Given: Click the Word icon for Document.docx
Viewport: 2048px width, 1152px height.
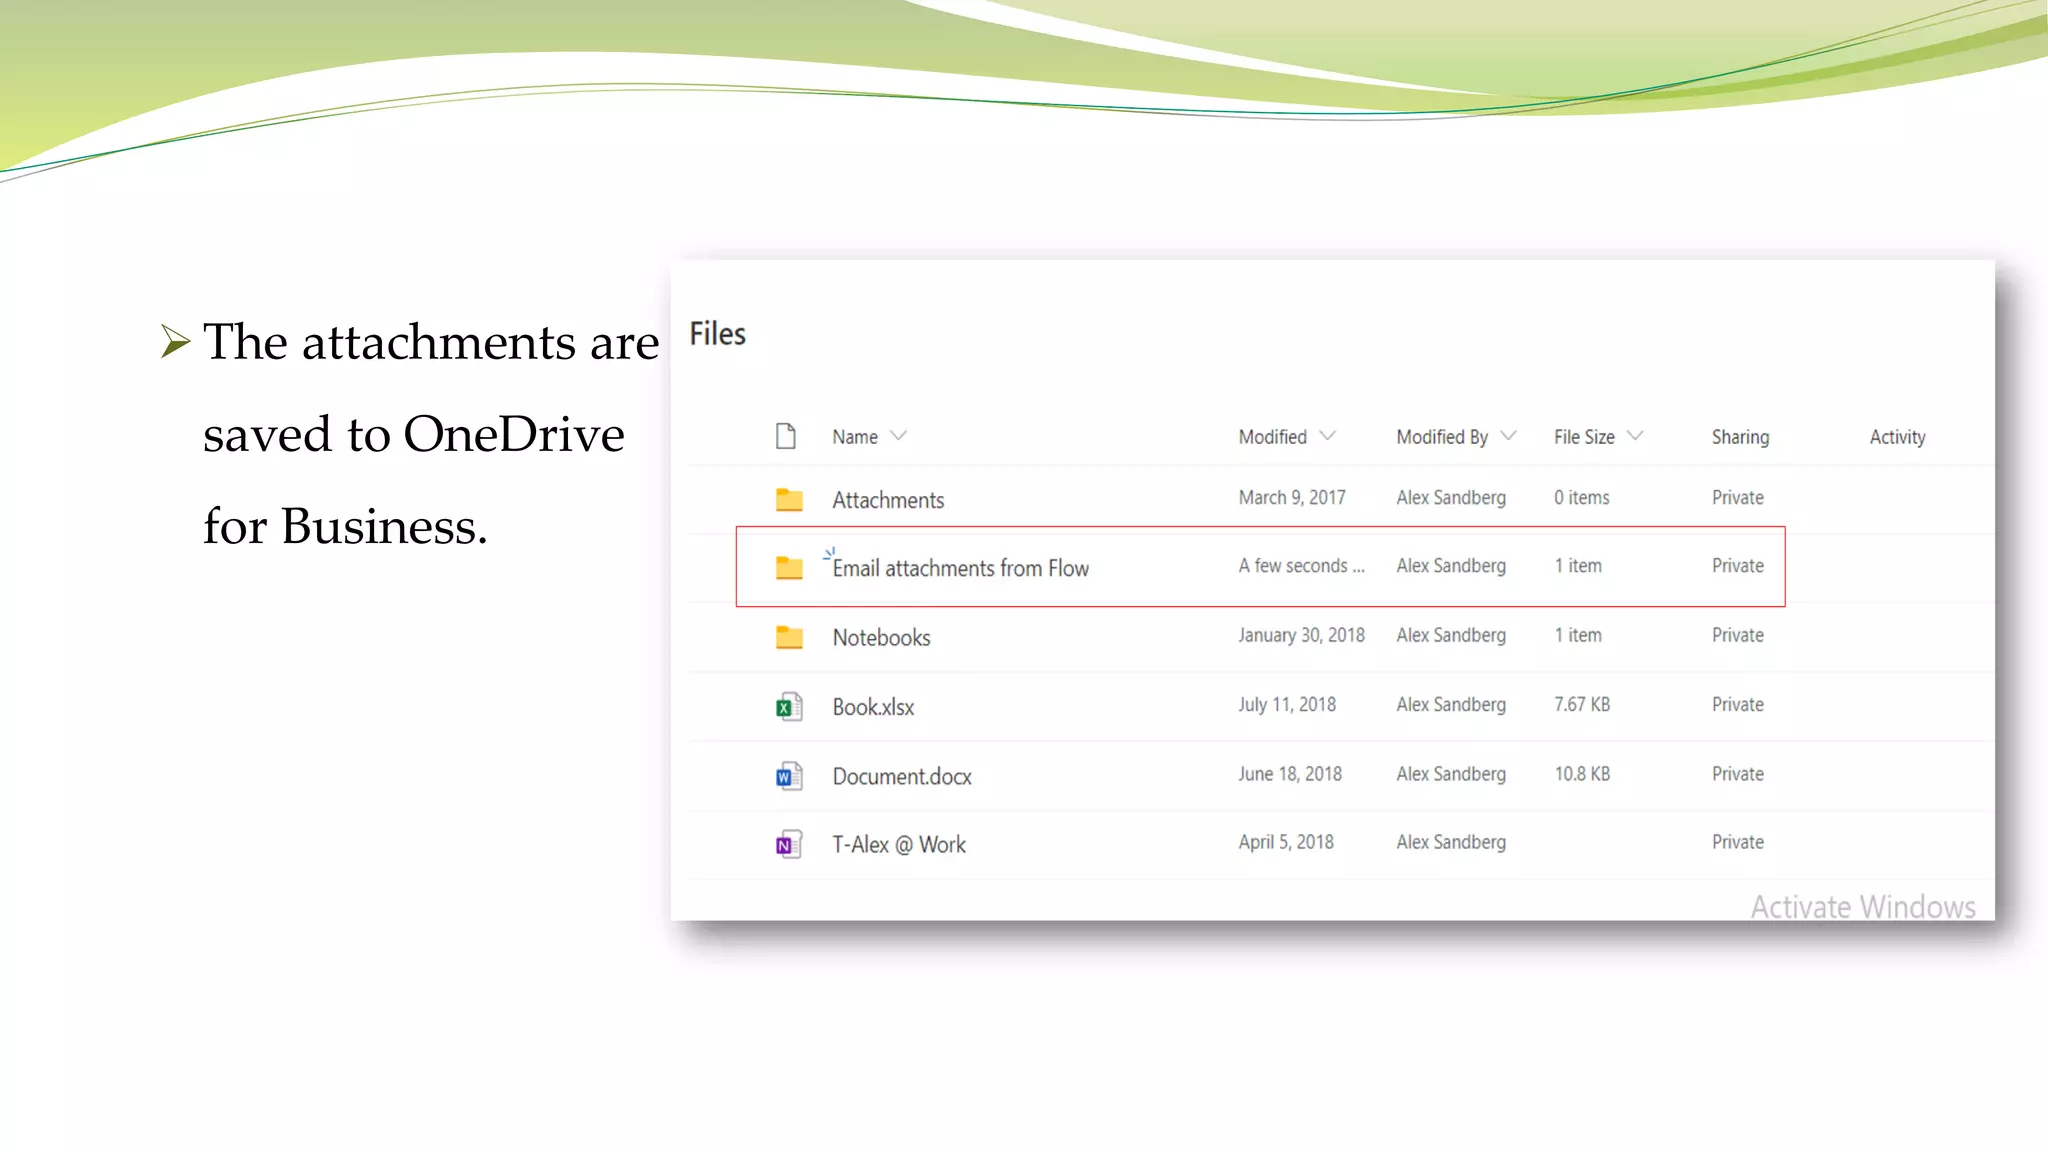Looking at the screenshot, I should click(789, 776).
